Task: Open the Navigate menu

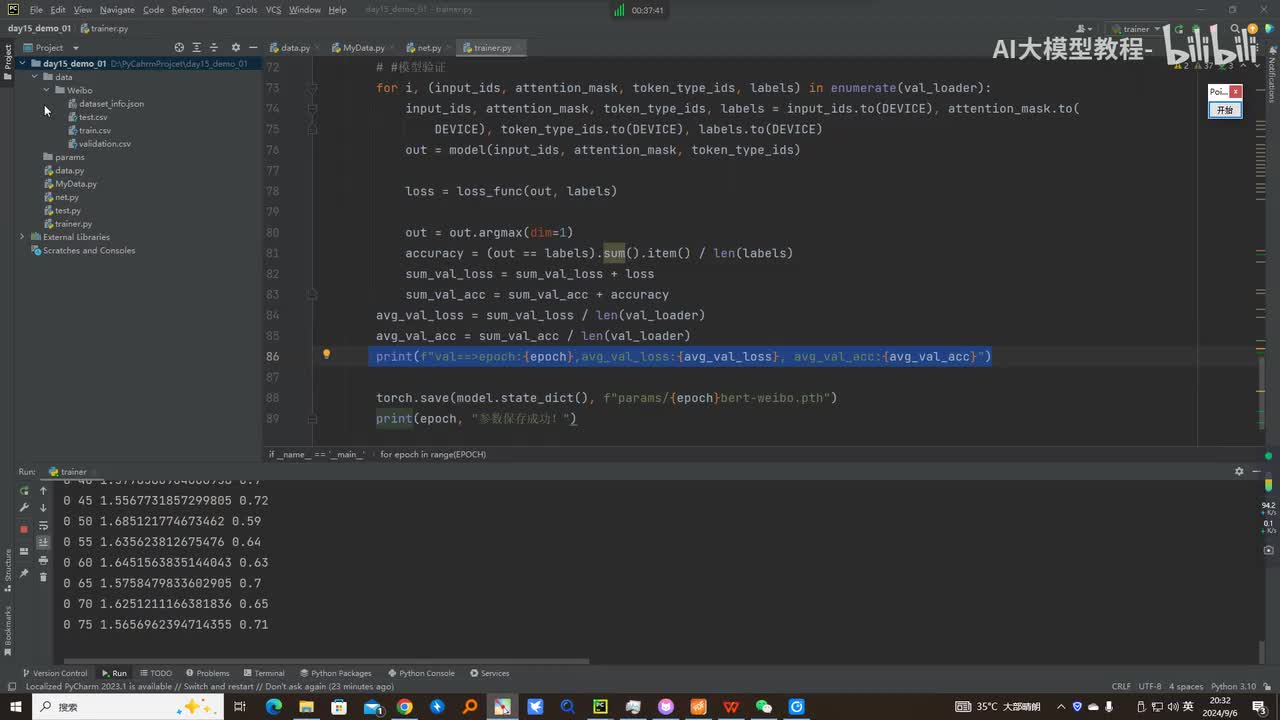Action: [117, 10]
